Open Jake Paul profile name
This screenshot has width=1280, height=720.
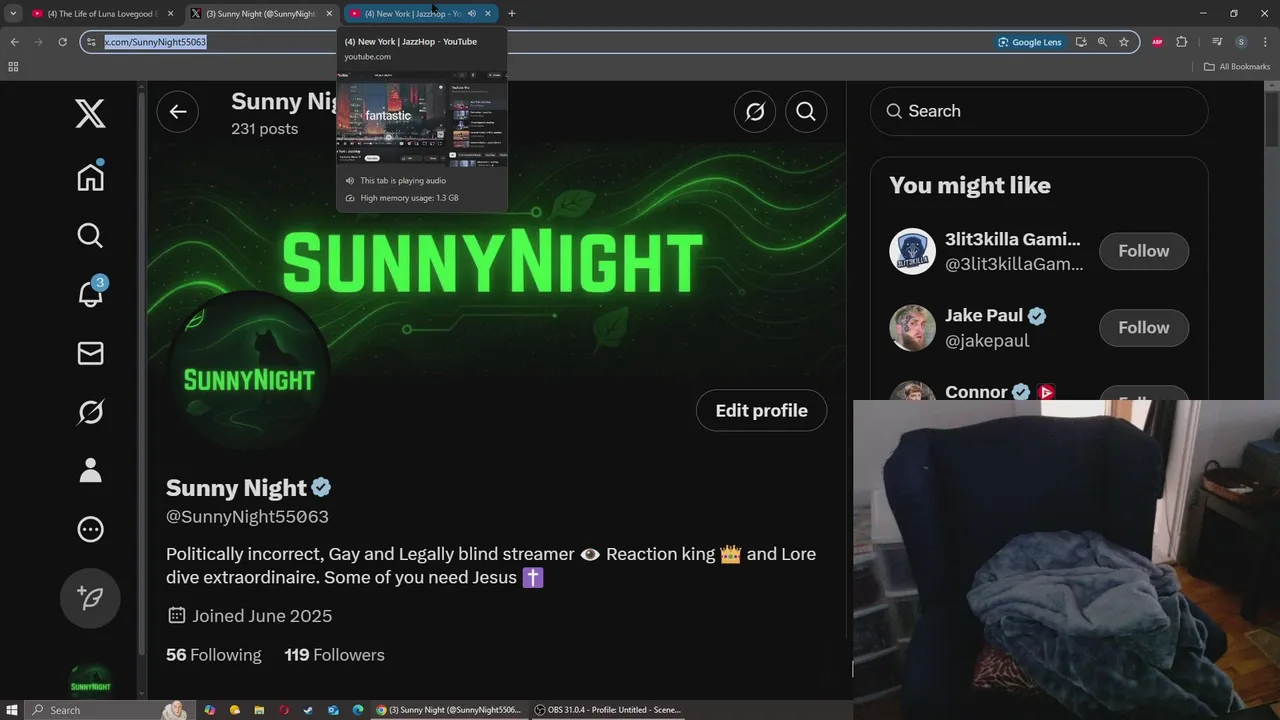click(x=984, y=315)
